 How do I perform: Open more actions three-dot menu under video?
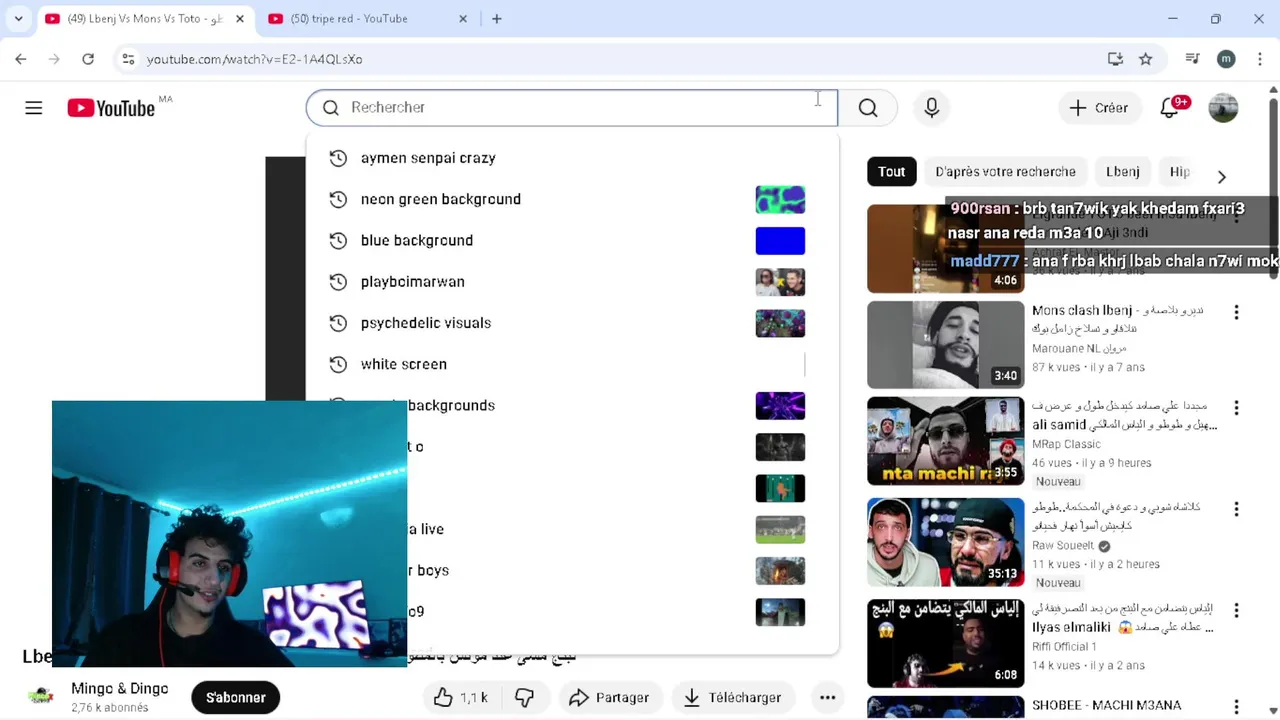(827, 698)
